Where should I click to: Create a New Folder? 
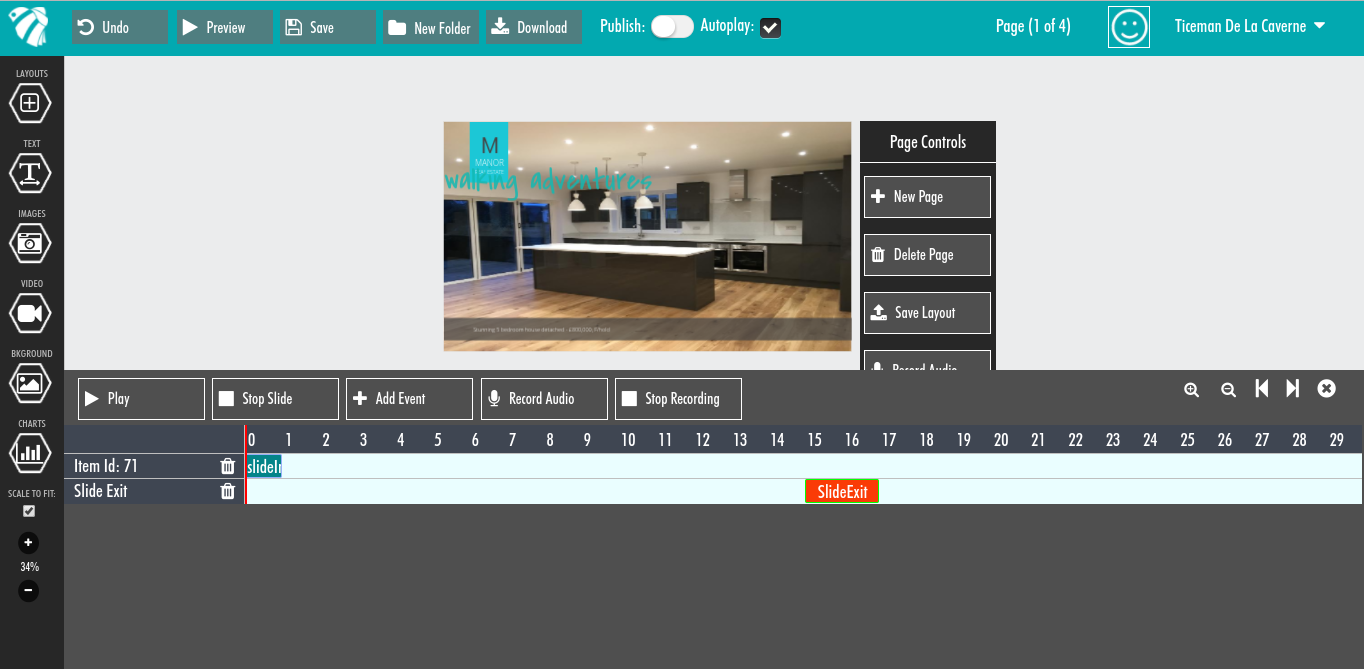[x=432, y=27]
